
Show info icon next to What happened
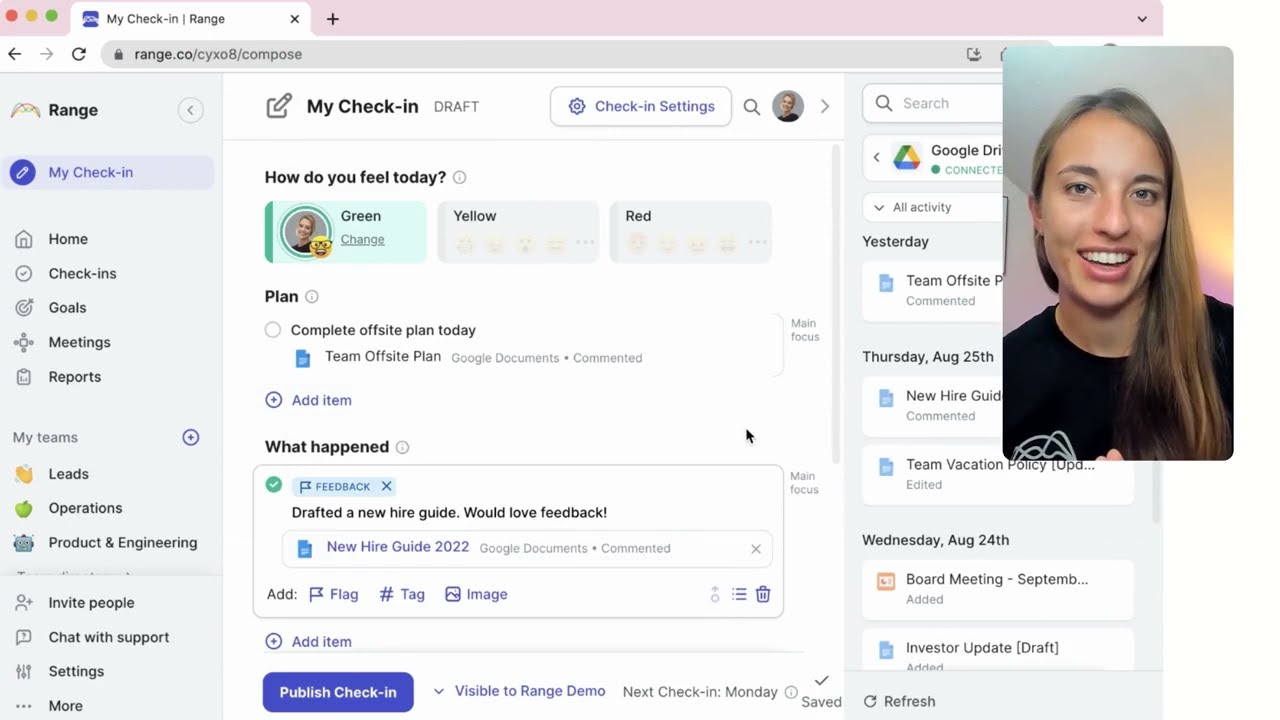coord(402,447)
